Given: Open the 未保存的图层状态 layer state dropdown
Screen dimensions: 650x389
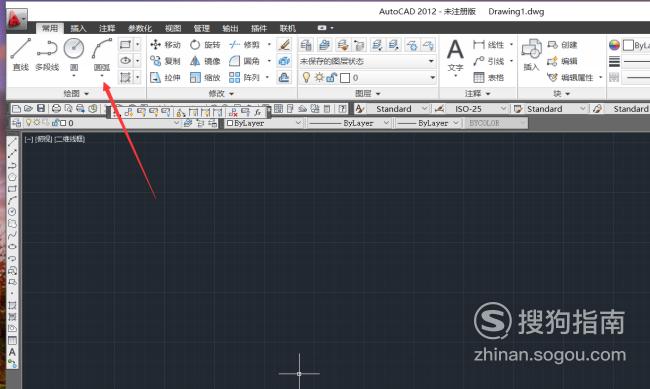Looking at the screenshot, I should point(431,61).
